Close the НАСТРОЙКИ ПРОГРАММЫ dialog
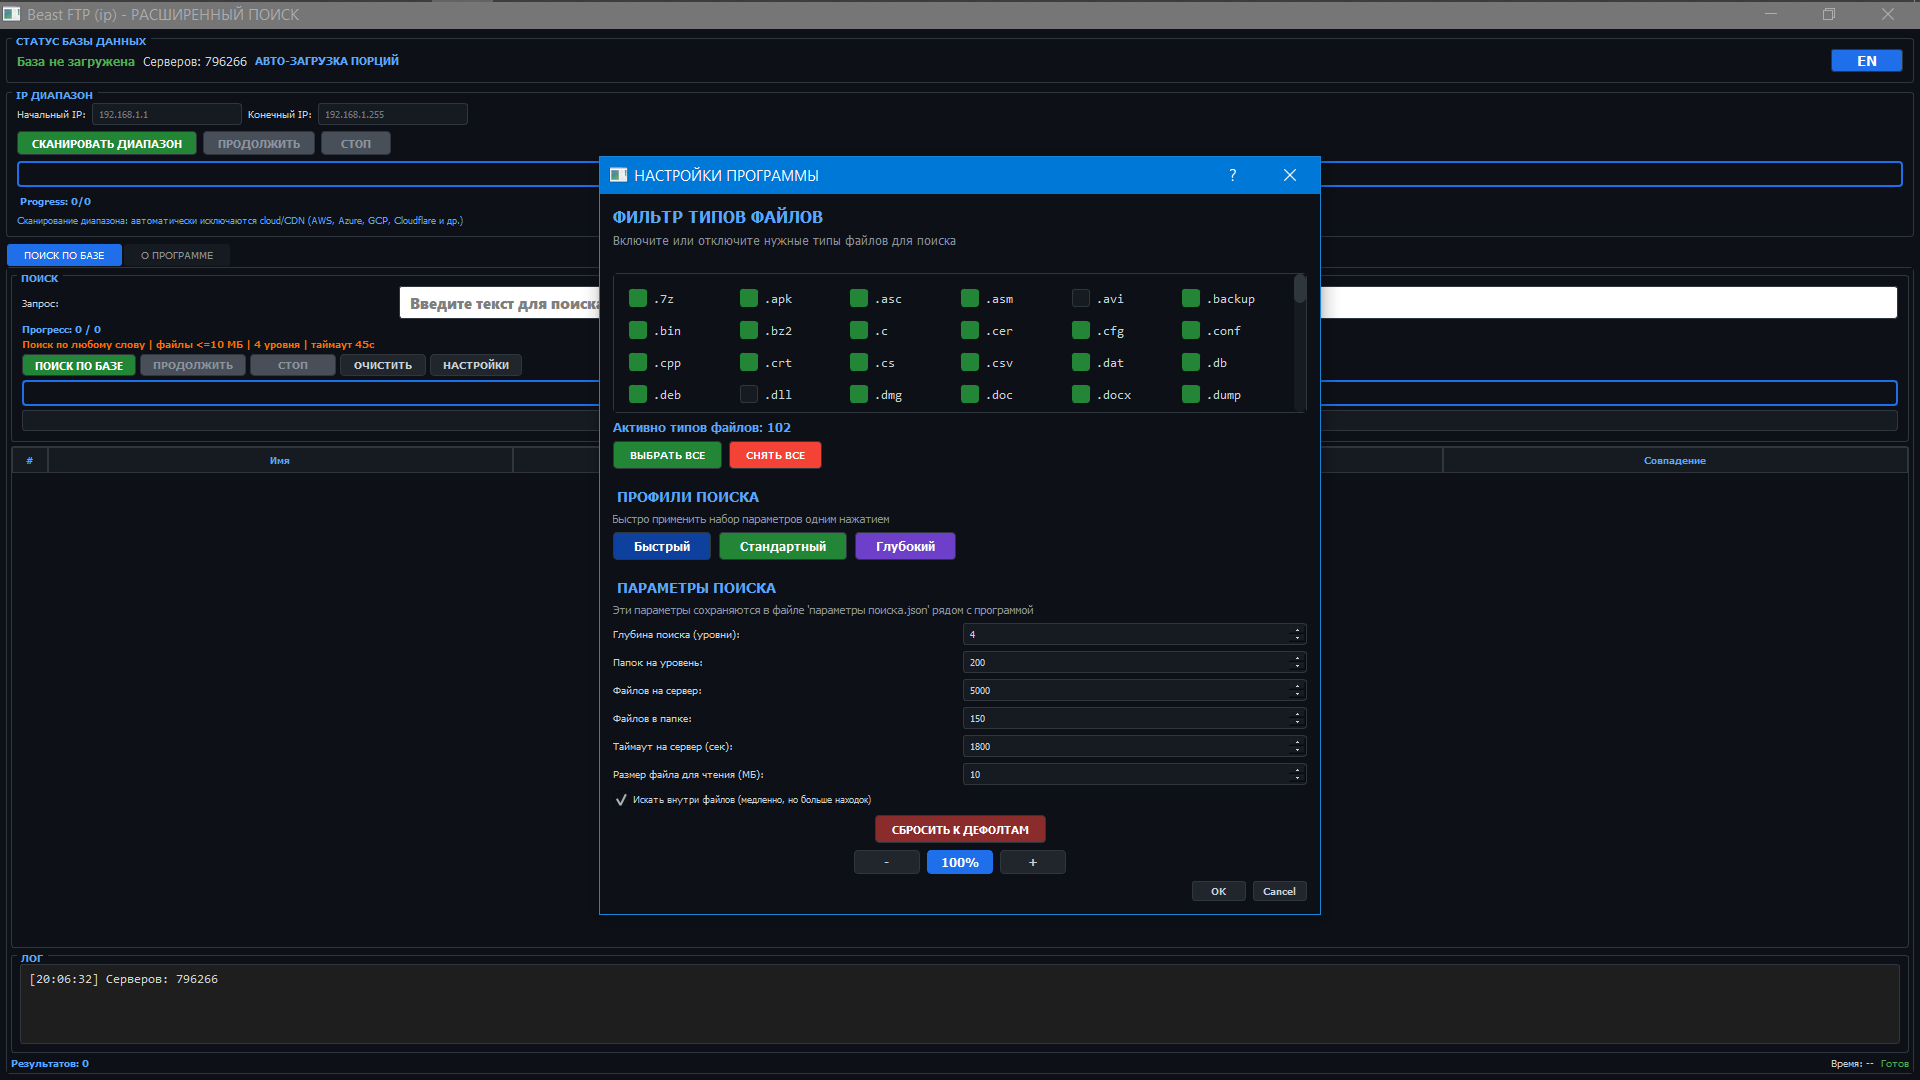Viewport: 1920px width, 1080px height. click(x=1290, y=175)
